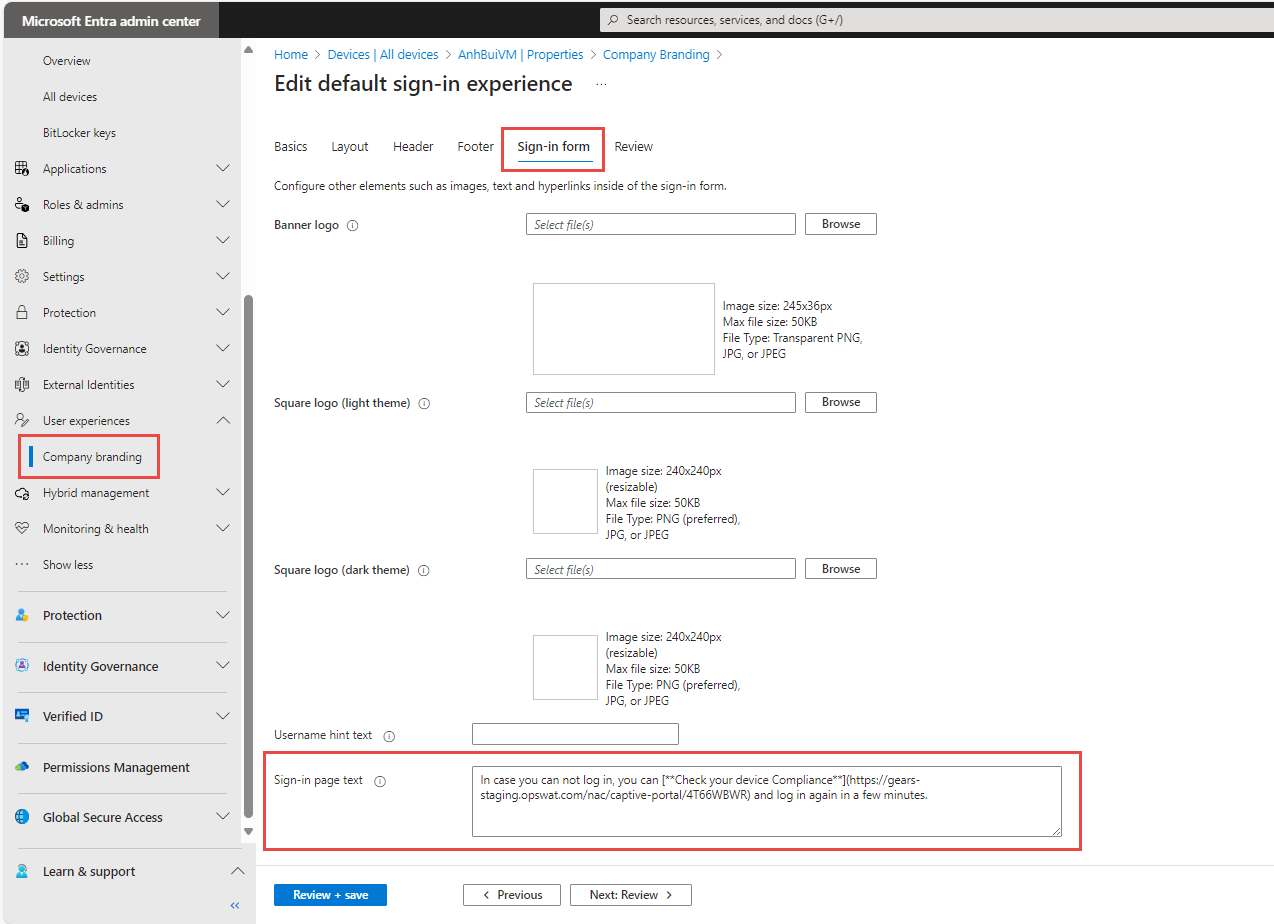
Task: Open the ellipsis menu beside page title
Action: click(601, 85)
